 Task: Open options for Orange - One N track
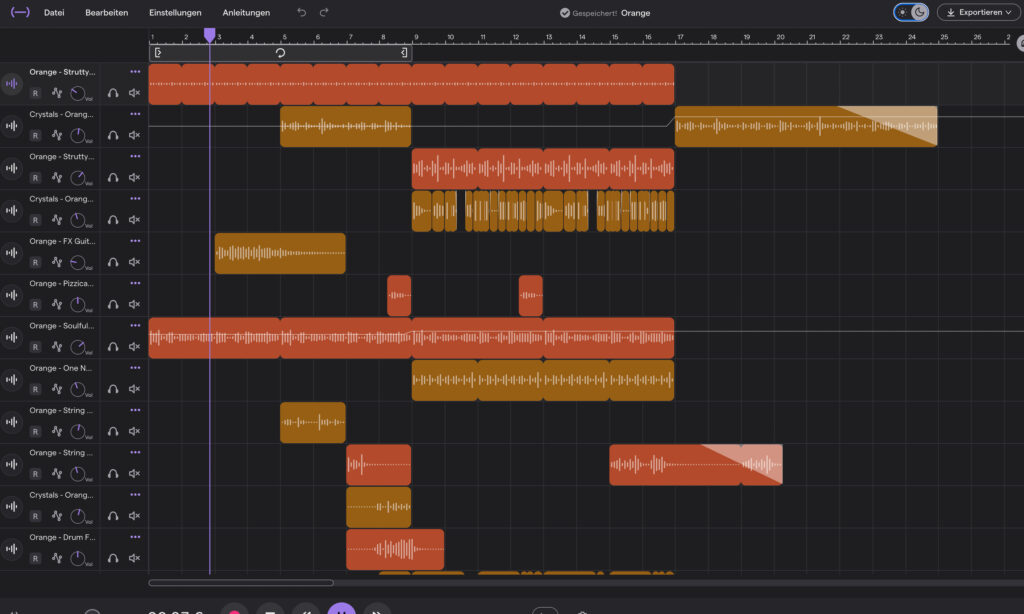pos(135,368)
